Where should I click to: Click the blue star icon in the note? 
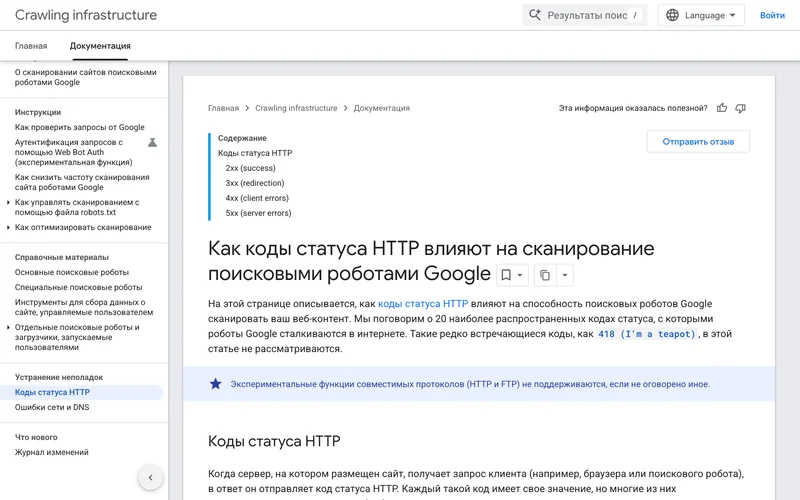pyautogui.click(x=215, y=384)
